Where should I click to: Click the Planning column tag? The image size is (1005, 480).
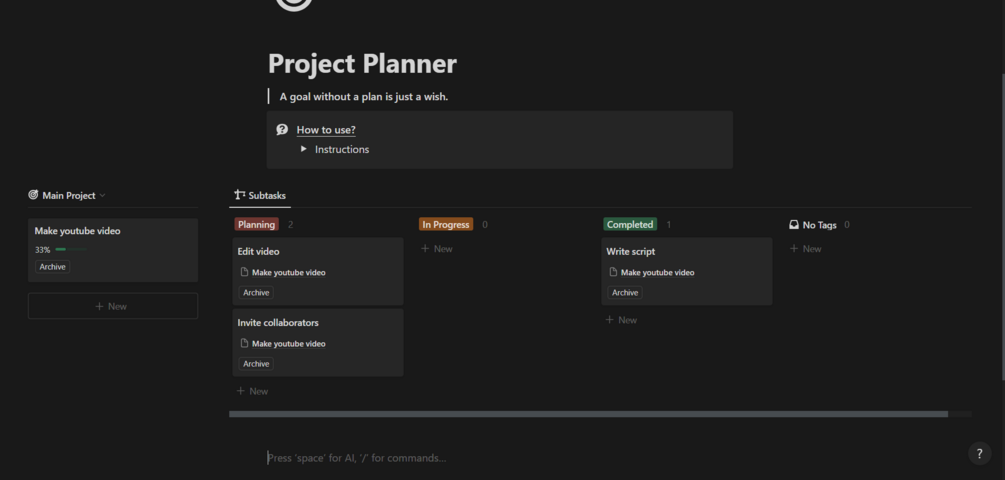click(x=256, y=225)
